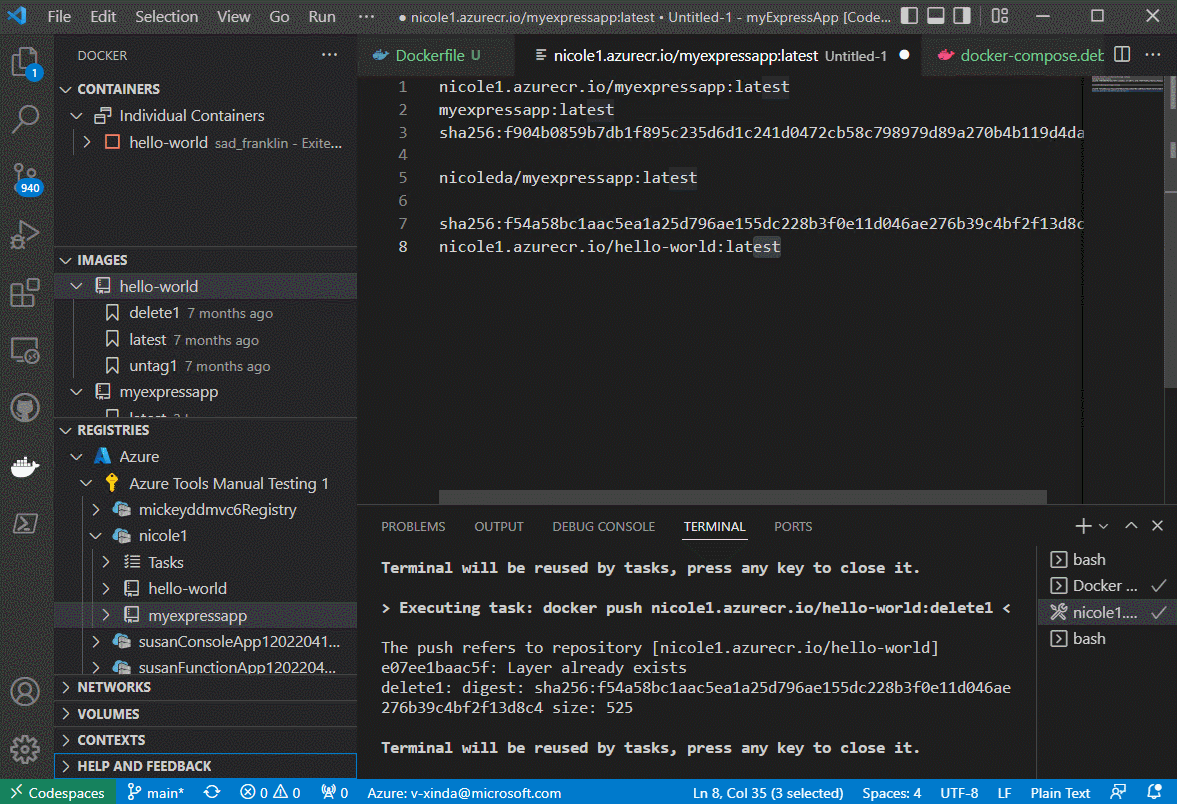This screenshot has height=804, width=1177.
Task: Toggle panel layout icon in title bar
Action: (x=935, y=16)
